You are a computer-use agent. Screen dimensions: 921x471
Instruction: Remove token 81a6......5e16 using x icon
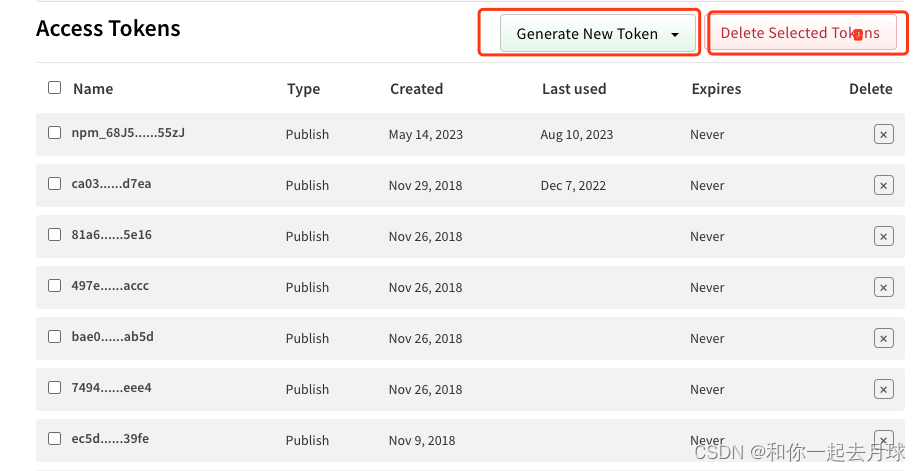tap(883, 236)
